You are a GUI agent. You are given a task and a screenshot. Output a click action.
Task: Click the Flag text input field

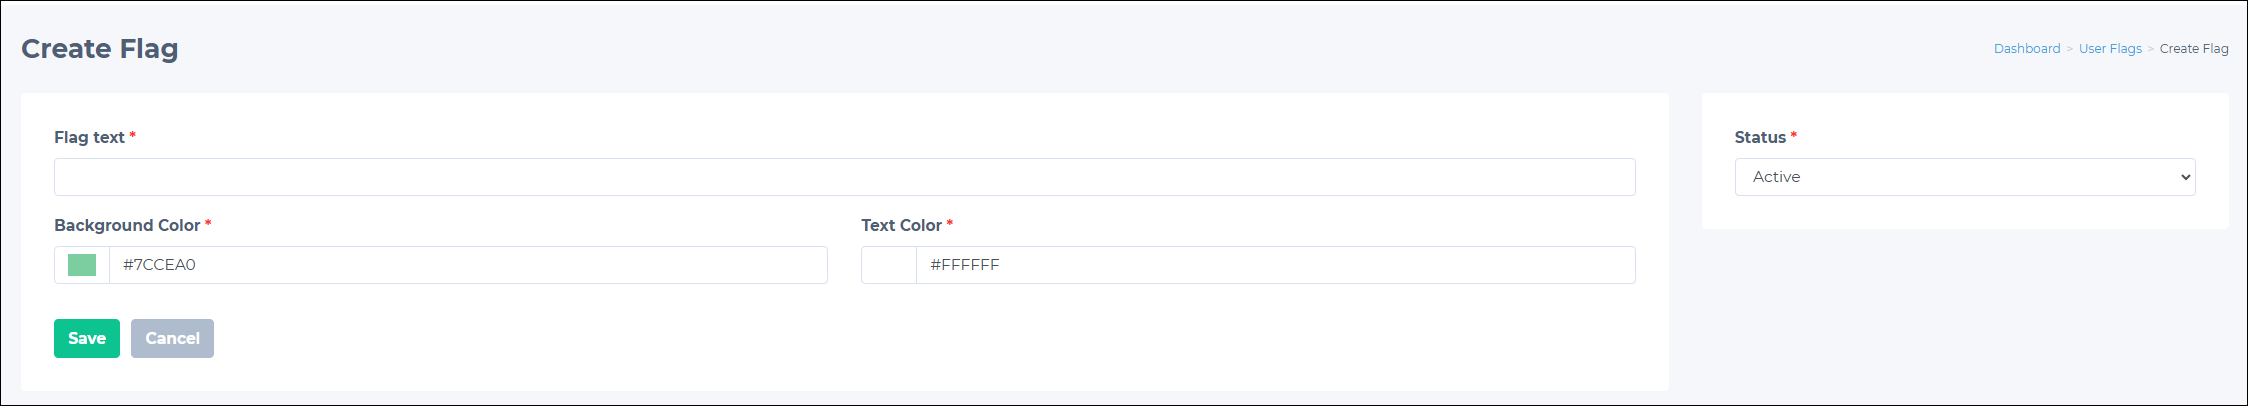pos(844,177)
